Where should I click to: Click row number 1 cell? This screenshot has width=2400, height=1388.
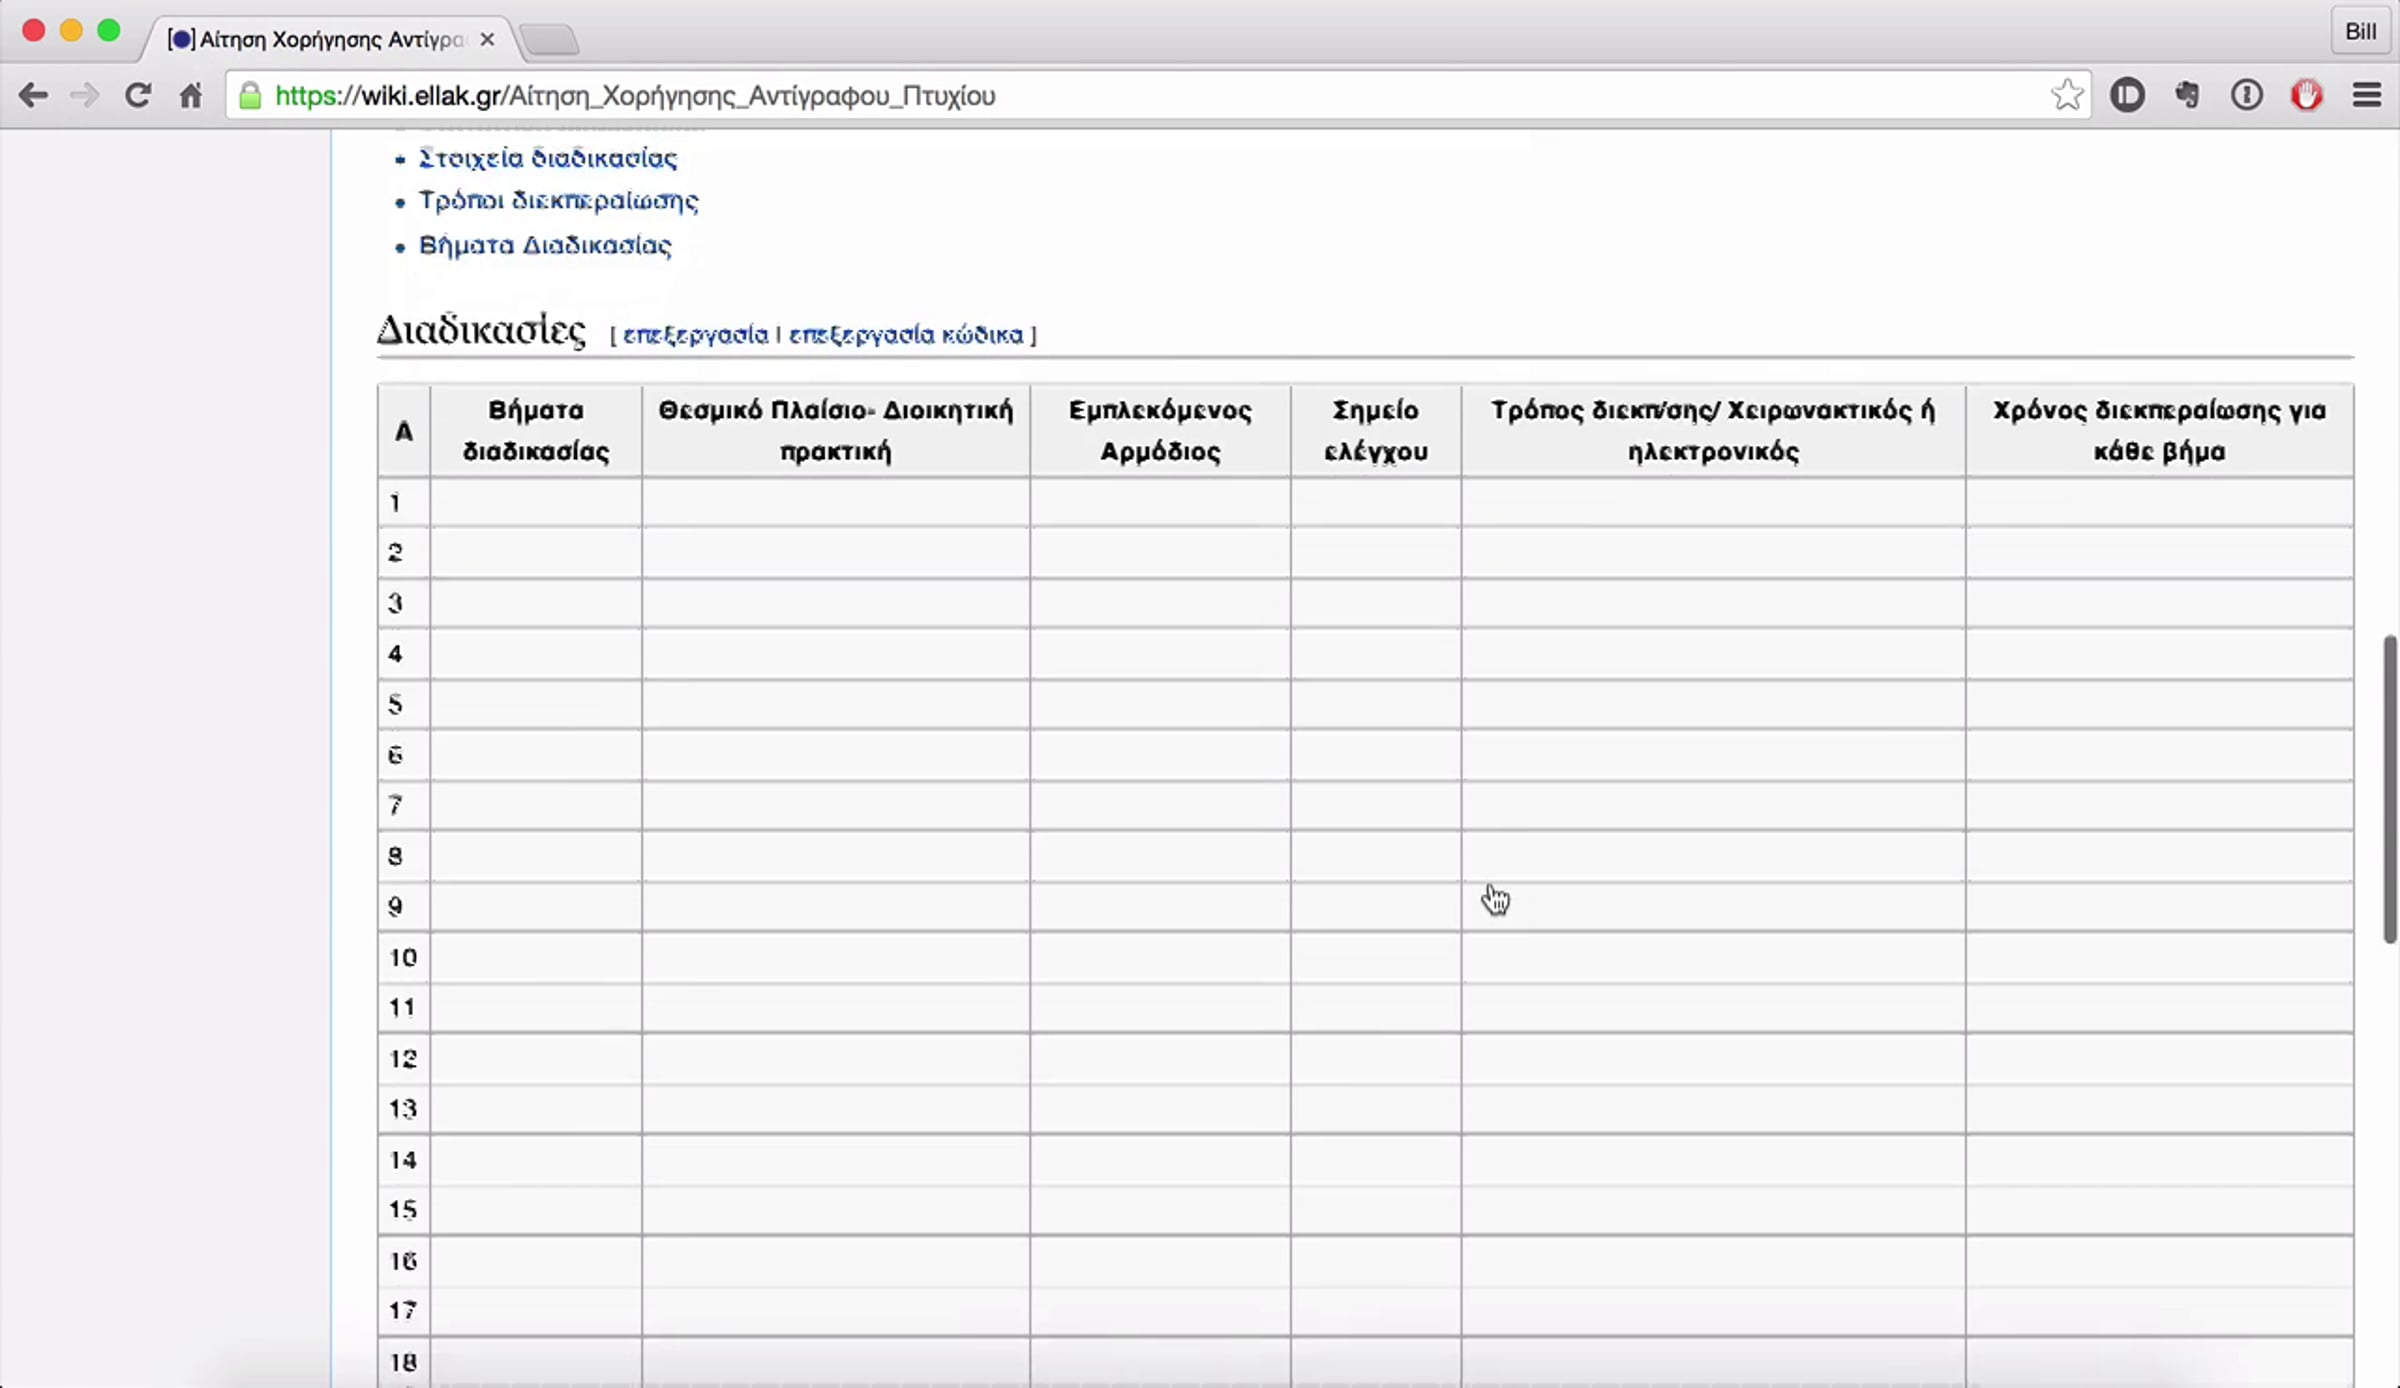pos(404,502)
